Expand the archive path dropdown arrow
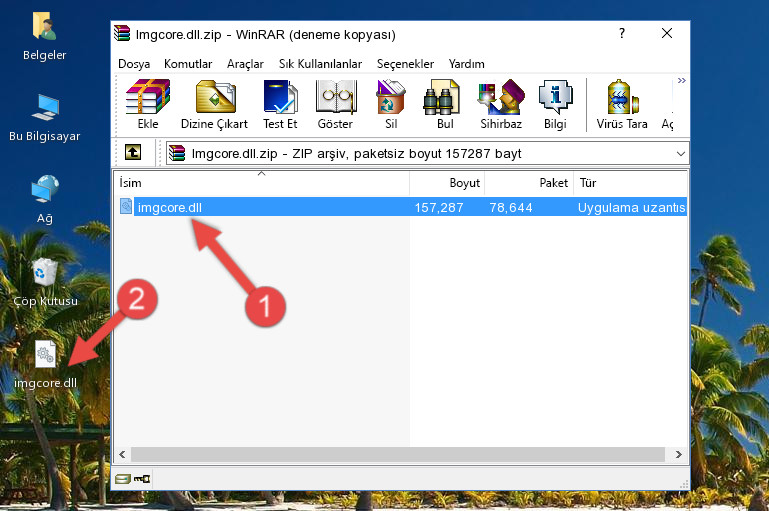Viewport: 769px width, 511px height. click(681, 153)
